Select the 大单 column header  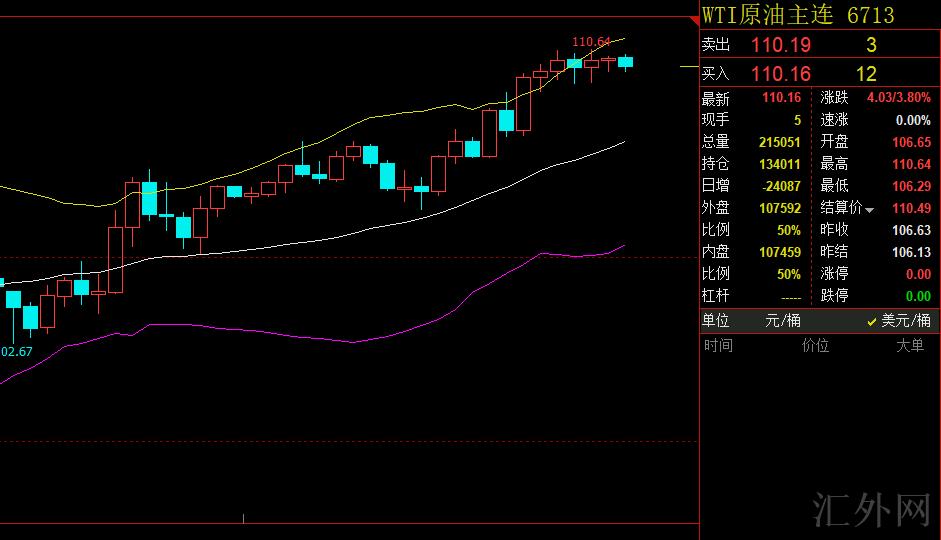coord(909,346)
